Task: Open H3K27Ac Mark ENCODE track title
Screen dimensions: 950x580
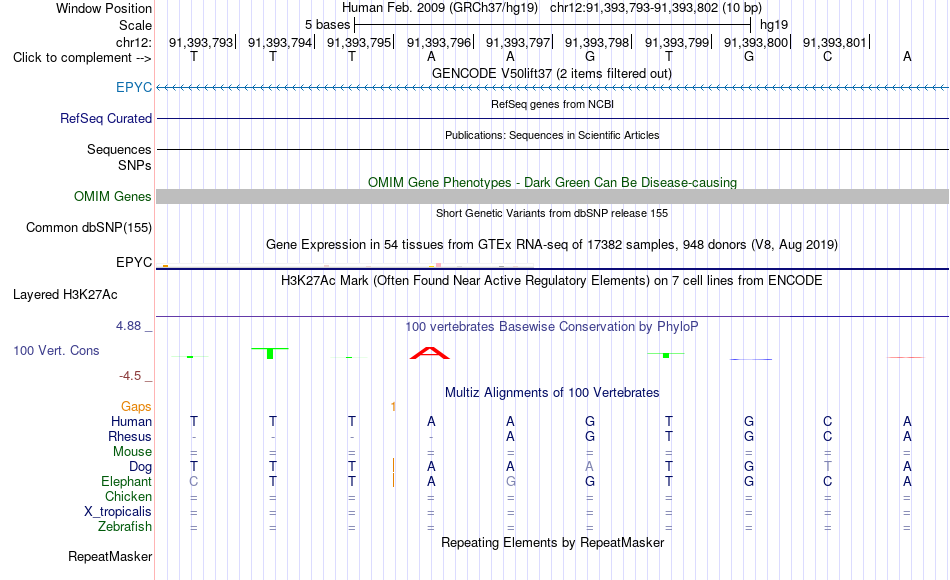Action: (x=552, y=281)
